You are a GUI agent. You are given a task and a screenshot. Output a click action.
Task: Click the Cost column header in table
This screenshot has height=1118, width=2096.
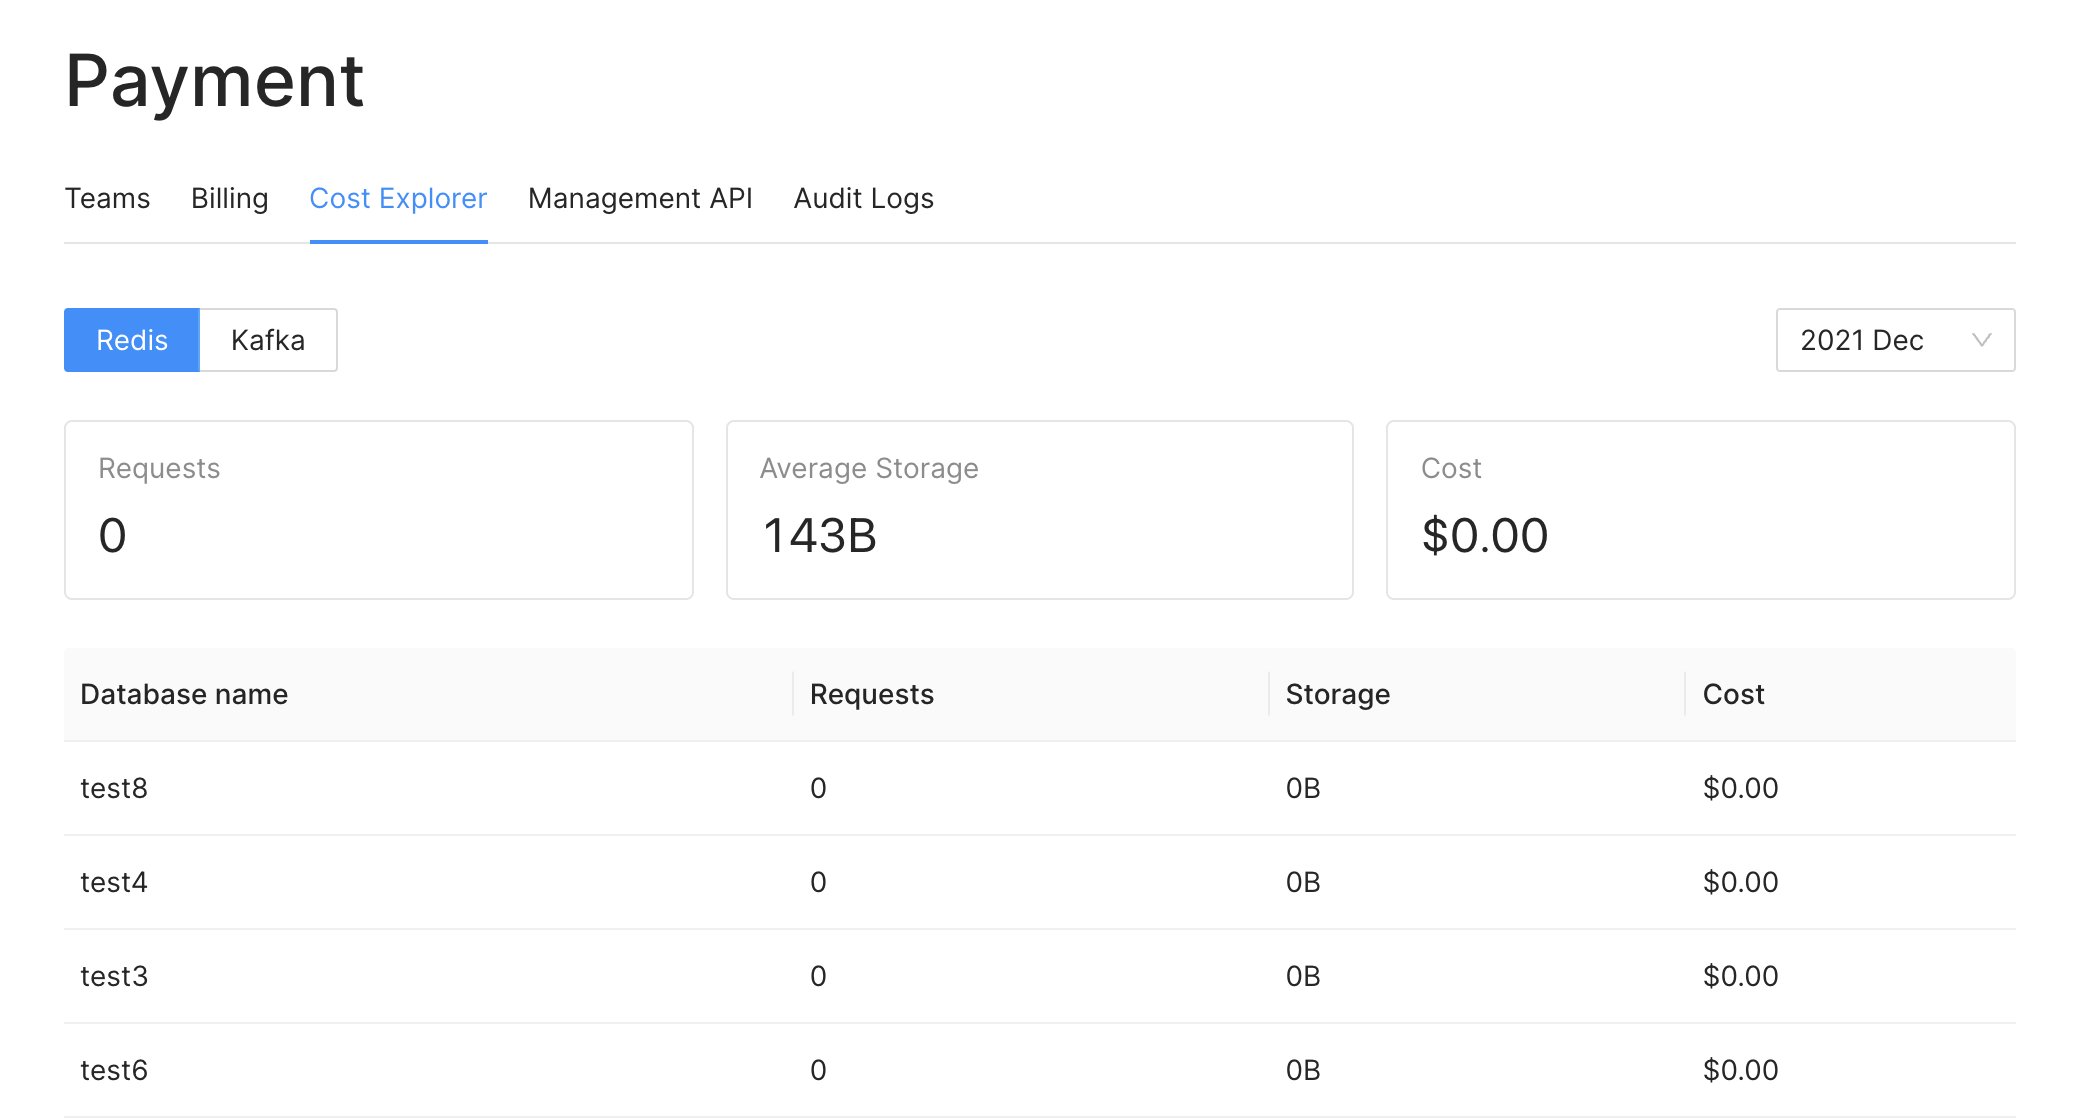1850,694
